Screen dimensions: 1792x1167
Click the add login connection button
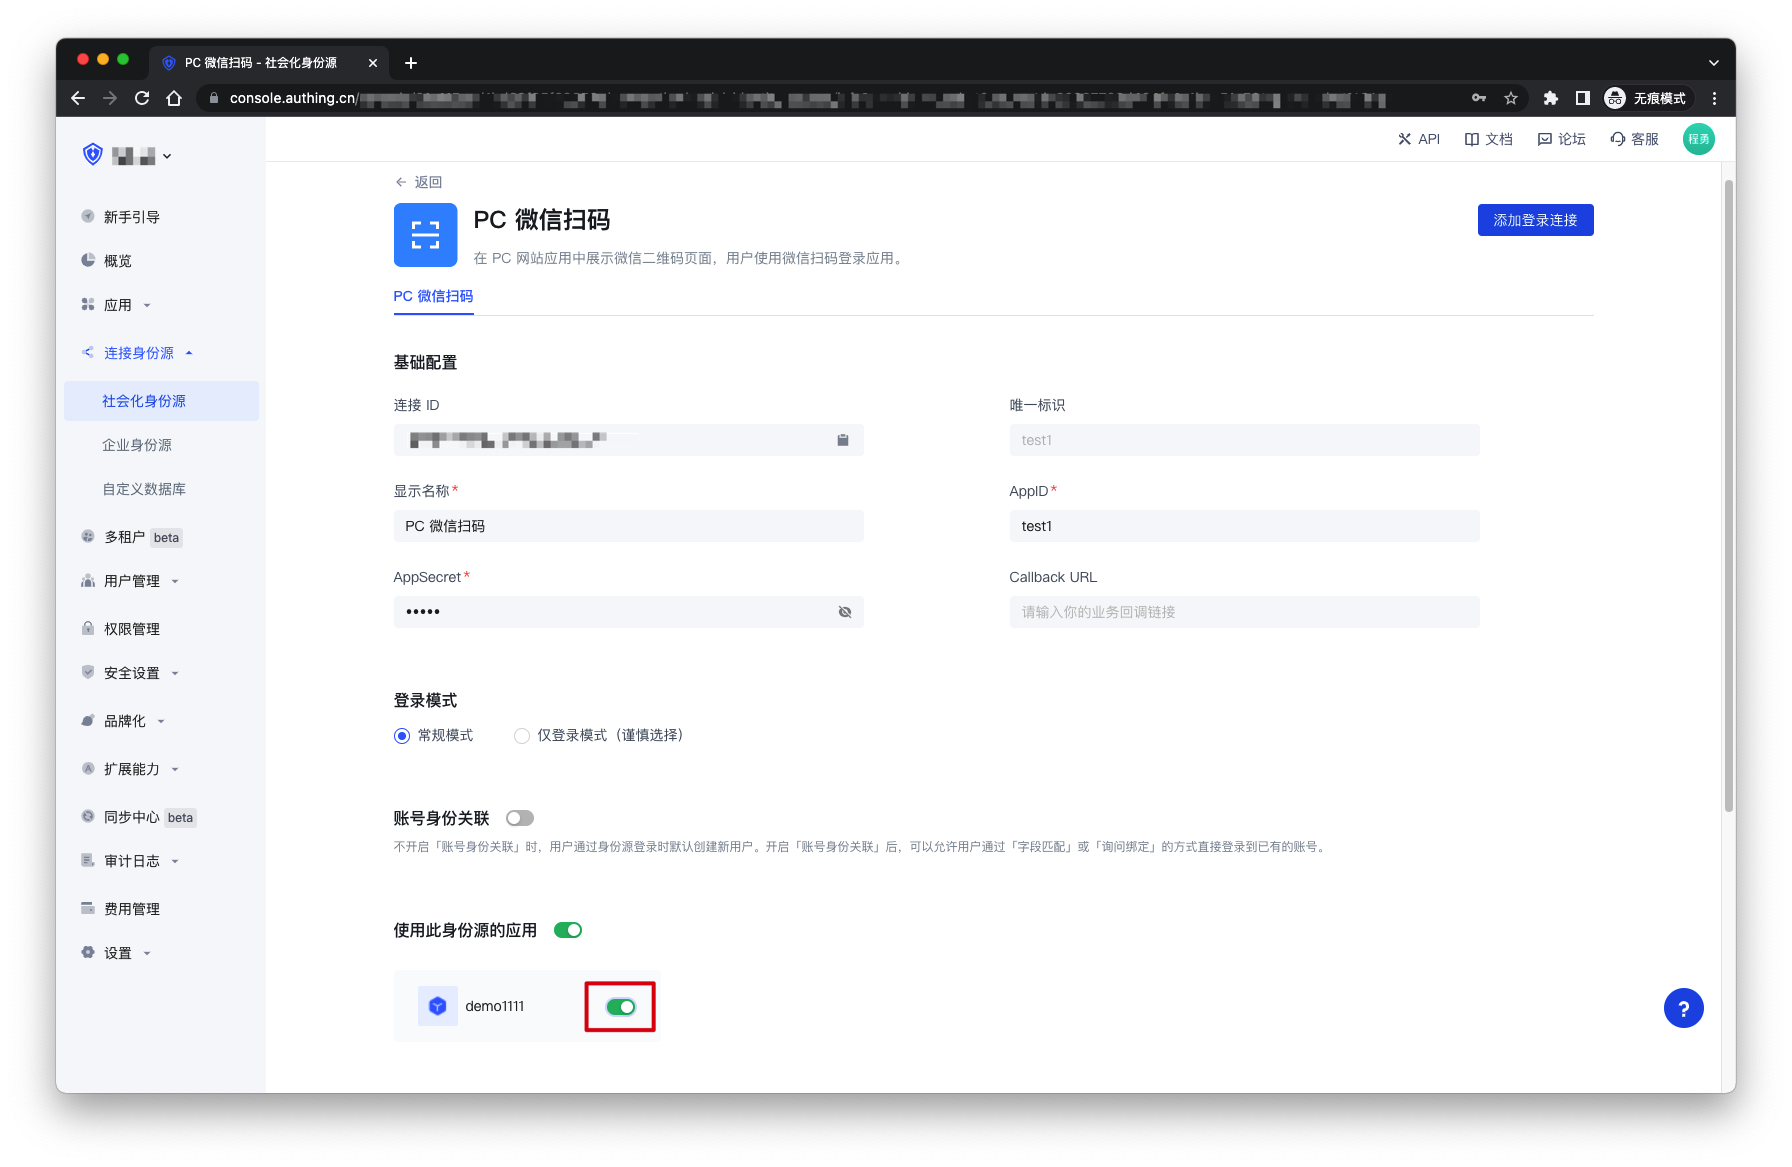point(1534,220)
